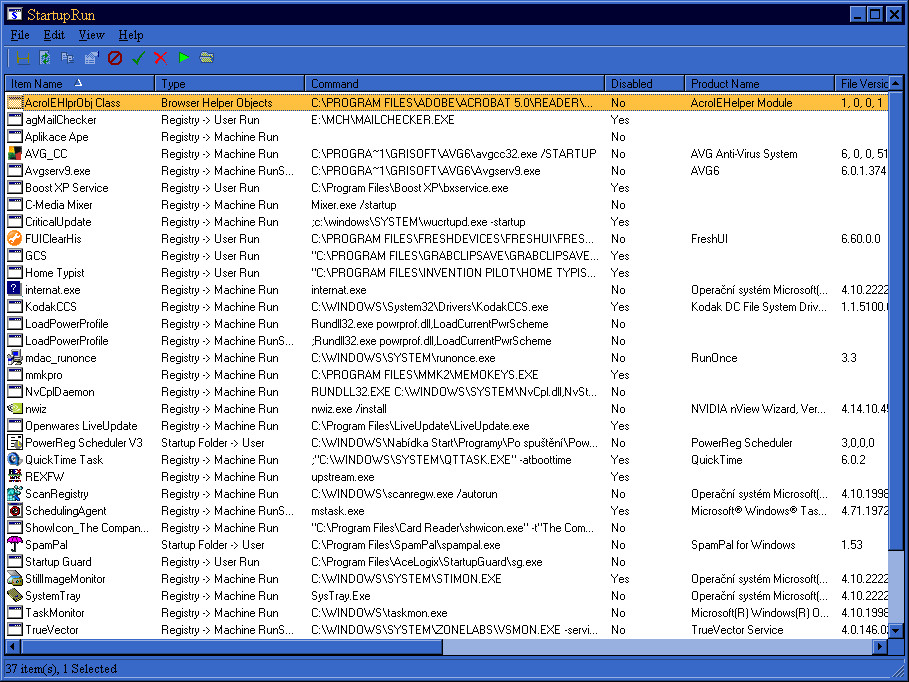The width and height of the screenshot is (909, 682).
Task: Select the KodakCCS entry
Action: [x=50, y=306]
